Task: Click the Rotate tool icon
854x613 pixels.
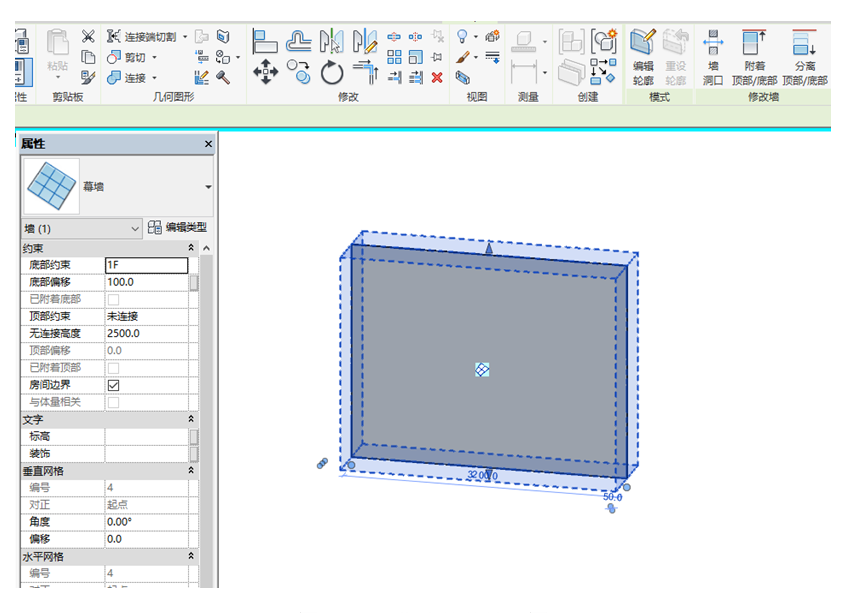Action: pyautogui.click(x=332, y=72)
